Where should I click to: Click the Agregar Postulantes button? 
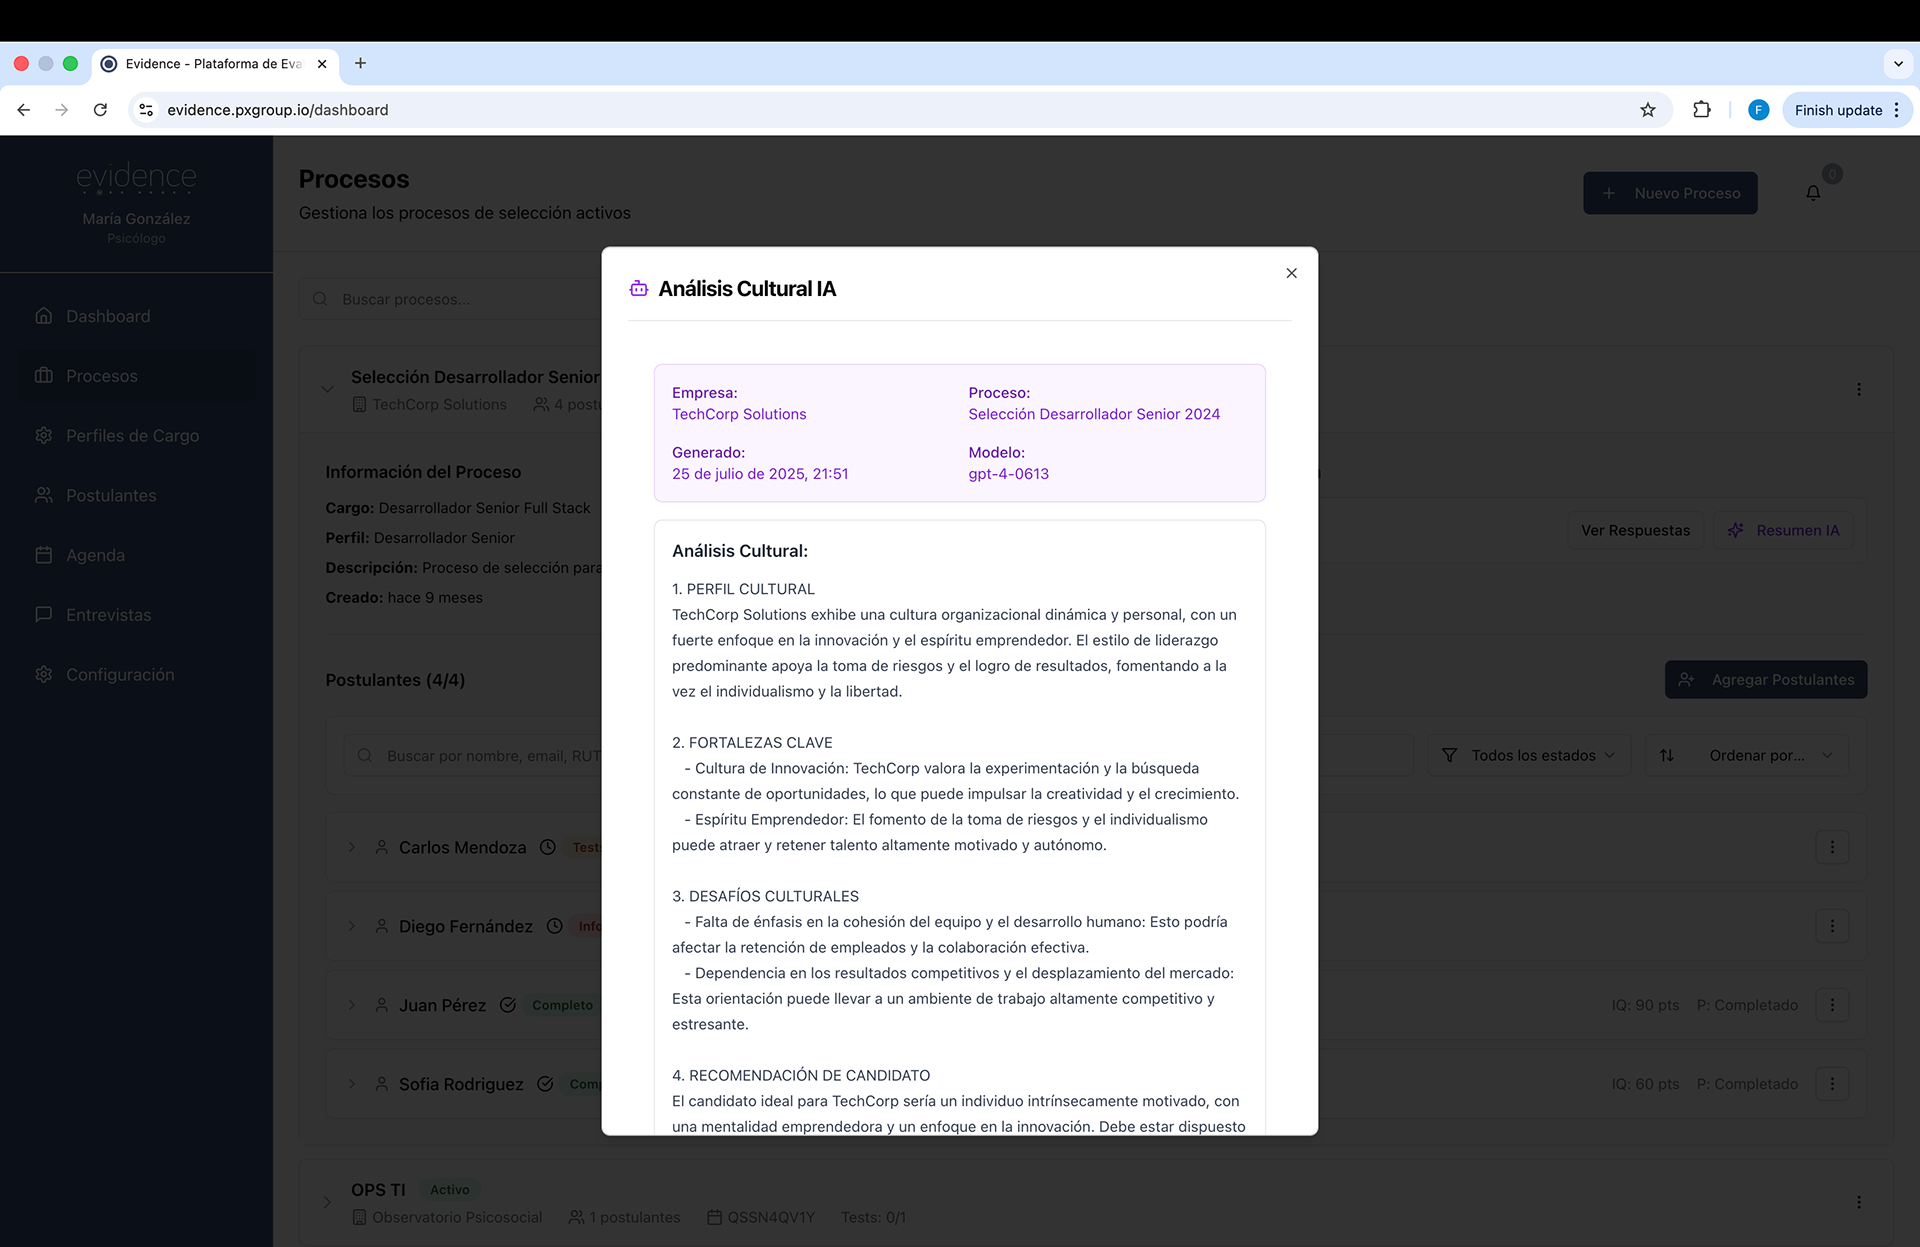click(1765, 680)
